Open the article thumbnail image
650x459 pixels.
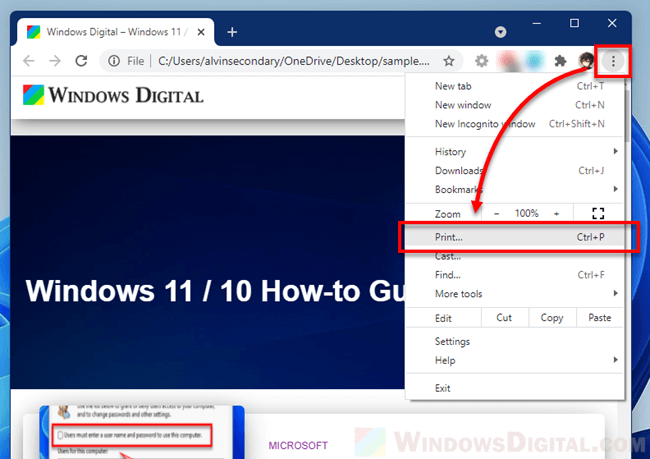pos(142,432)
